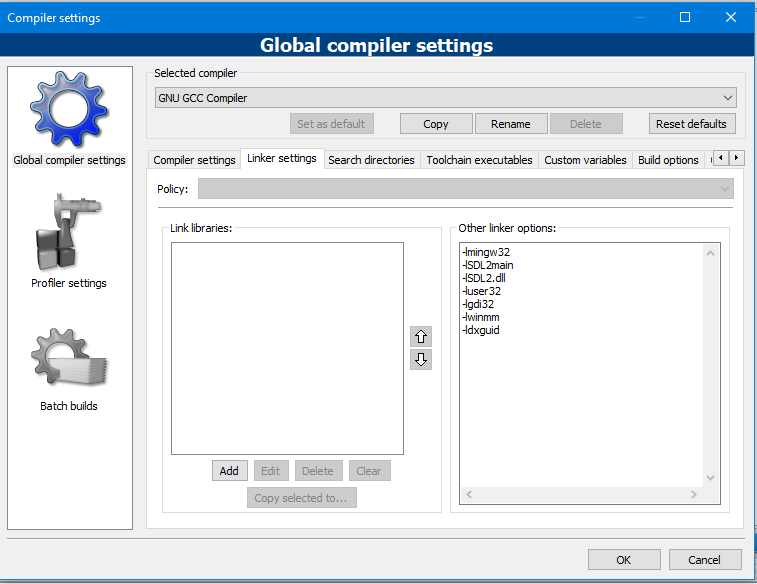Open Search directories tab

pos(371,160)
